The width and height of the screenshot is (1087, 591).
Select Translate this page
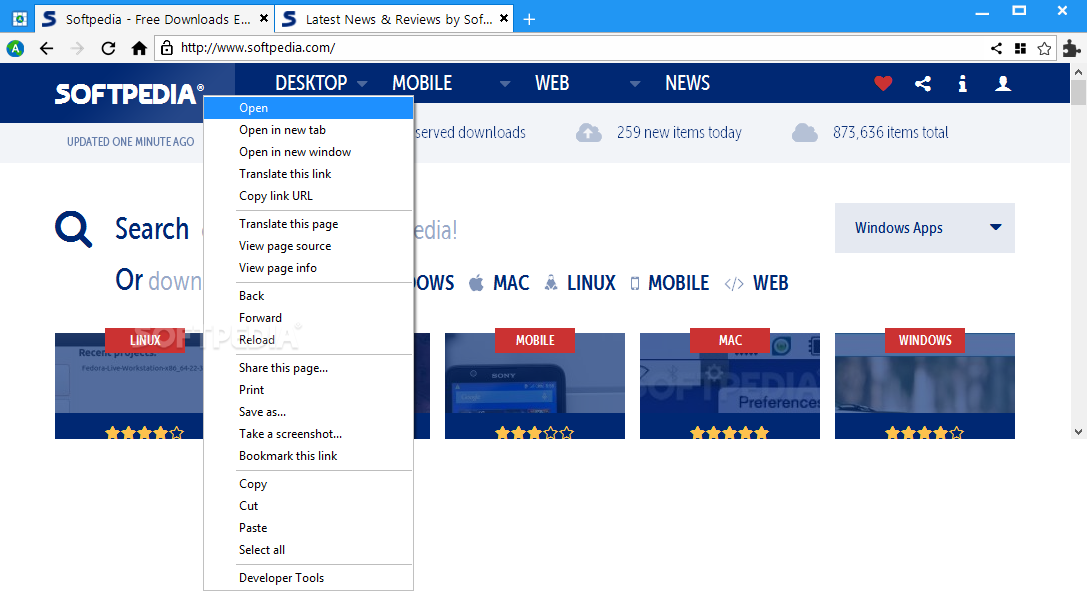308,224
